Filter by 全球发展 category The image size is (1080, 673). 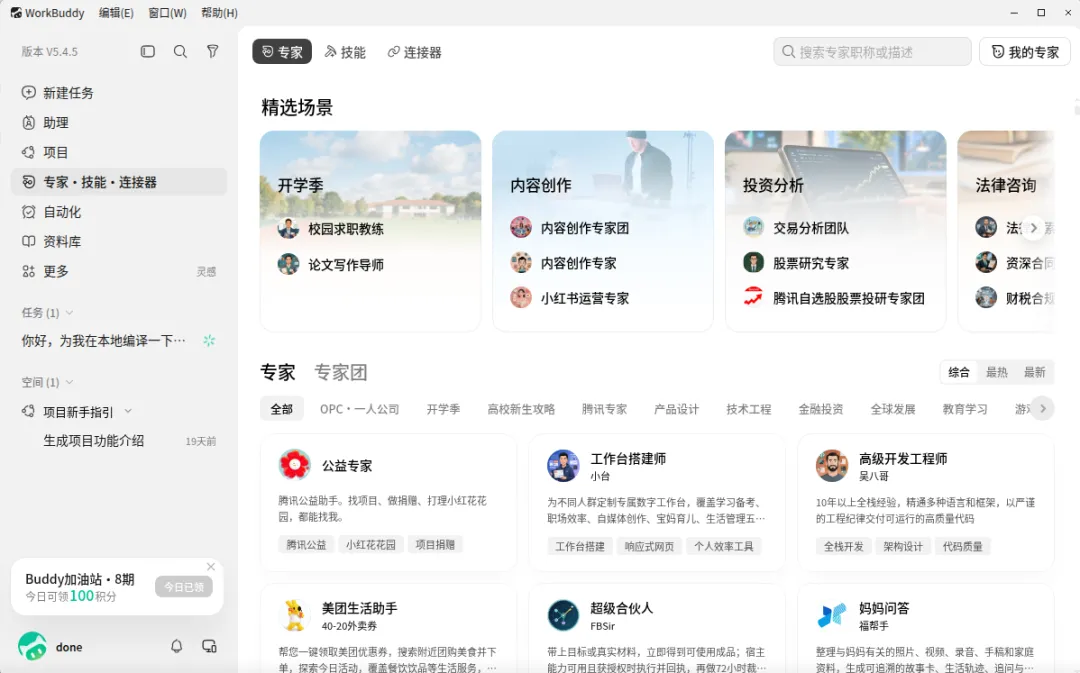coord(893,409)
